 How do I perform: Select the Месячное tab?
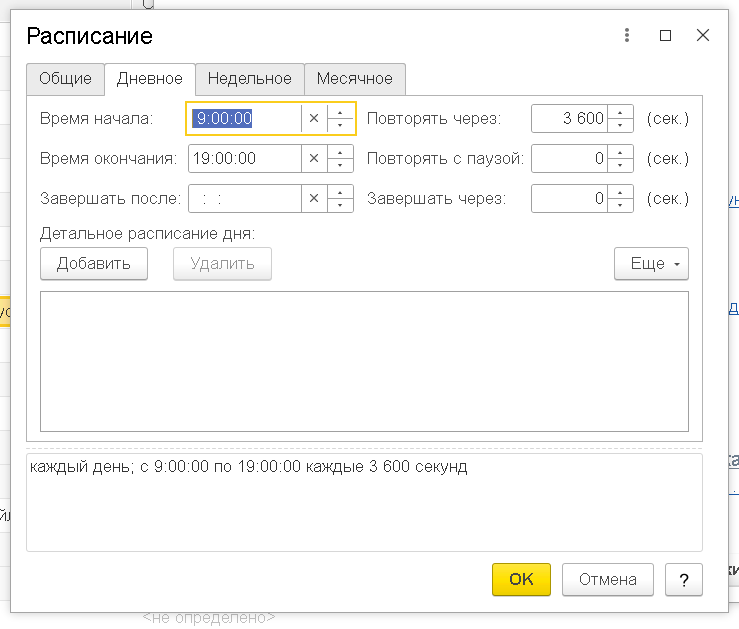tap(354, 79)
